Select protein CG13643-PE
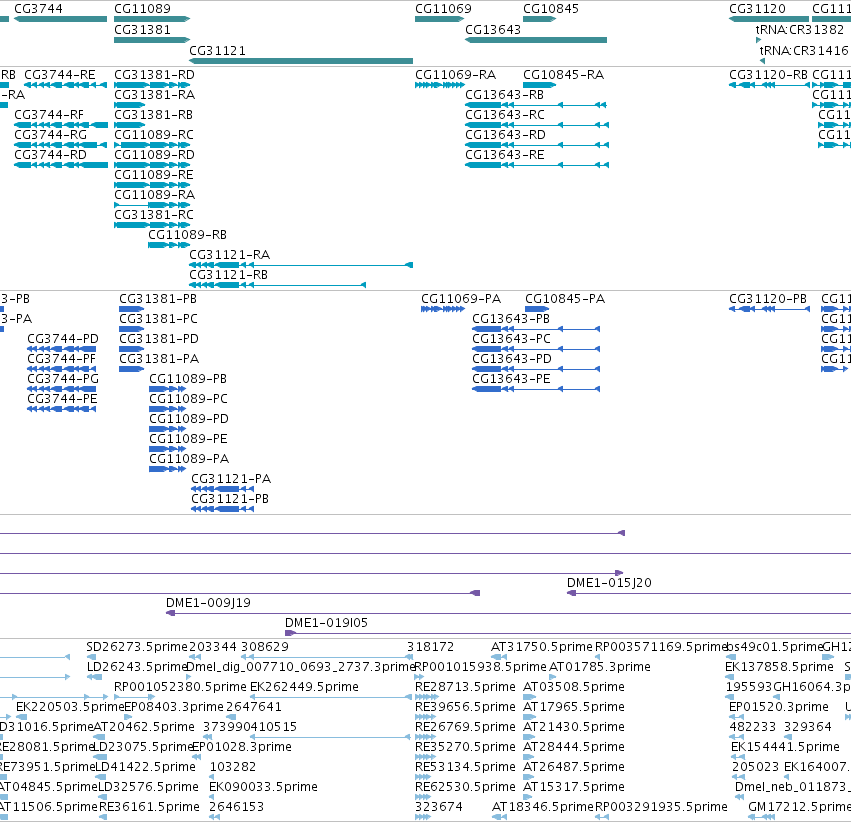This screenshot has height=822, width=851. tap(536, 389)
